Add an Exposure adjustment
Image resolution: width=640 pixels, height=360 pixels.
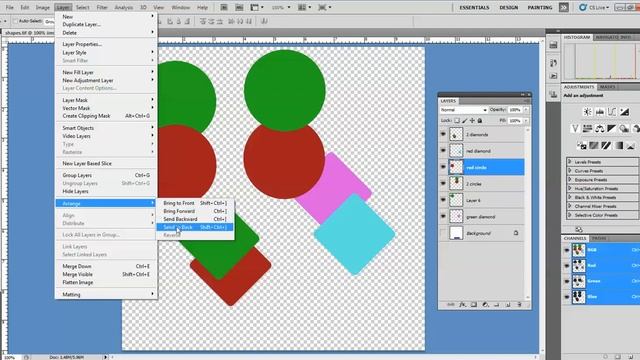[624, 112]
